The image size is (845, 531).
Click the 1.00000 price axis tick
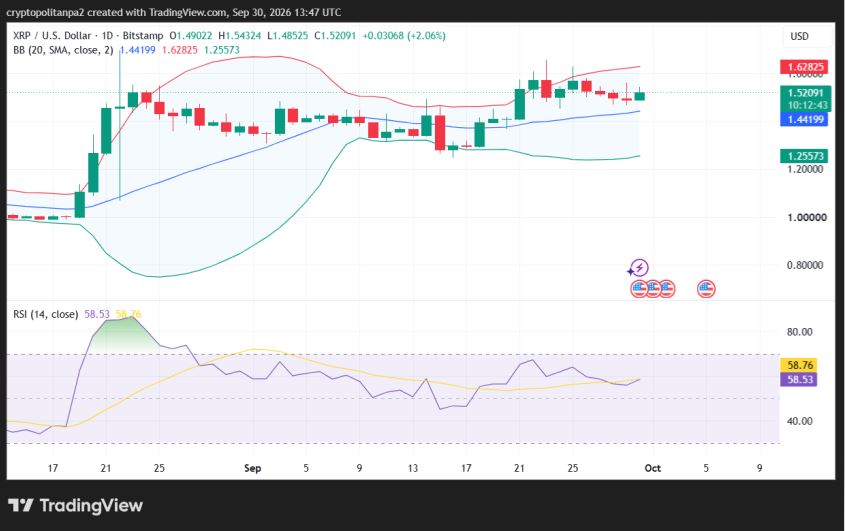(x=807, y=217)
